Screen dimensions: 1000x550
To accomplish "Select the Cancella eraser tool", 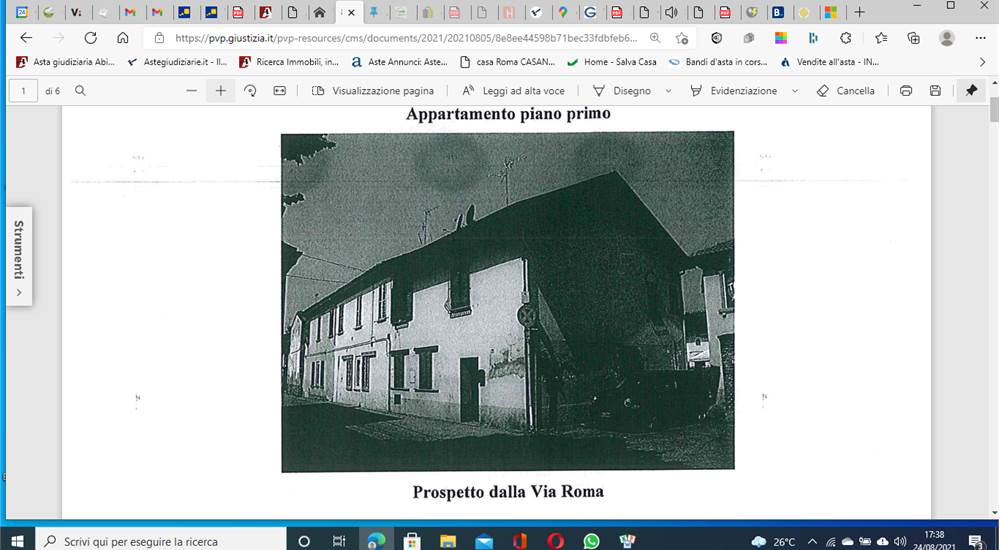I will pos(846,91).
